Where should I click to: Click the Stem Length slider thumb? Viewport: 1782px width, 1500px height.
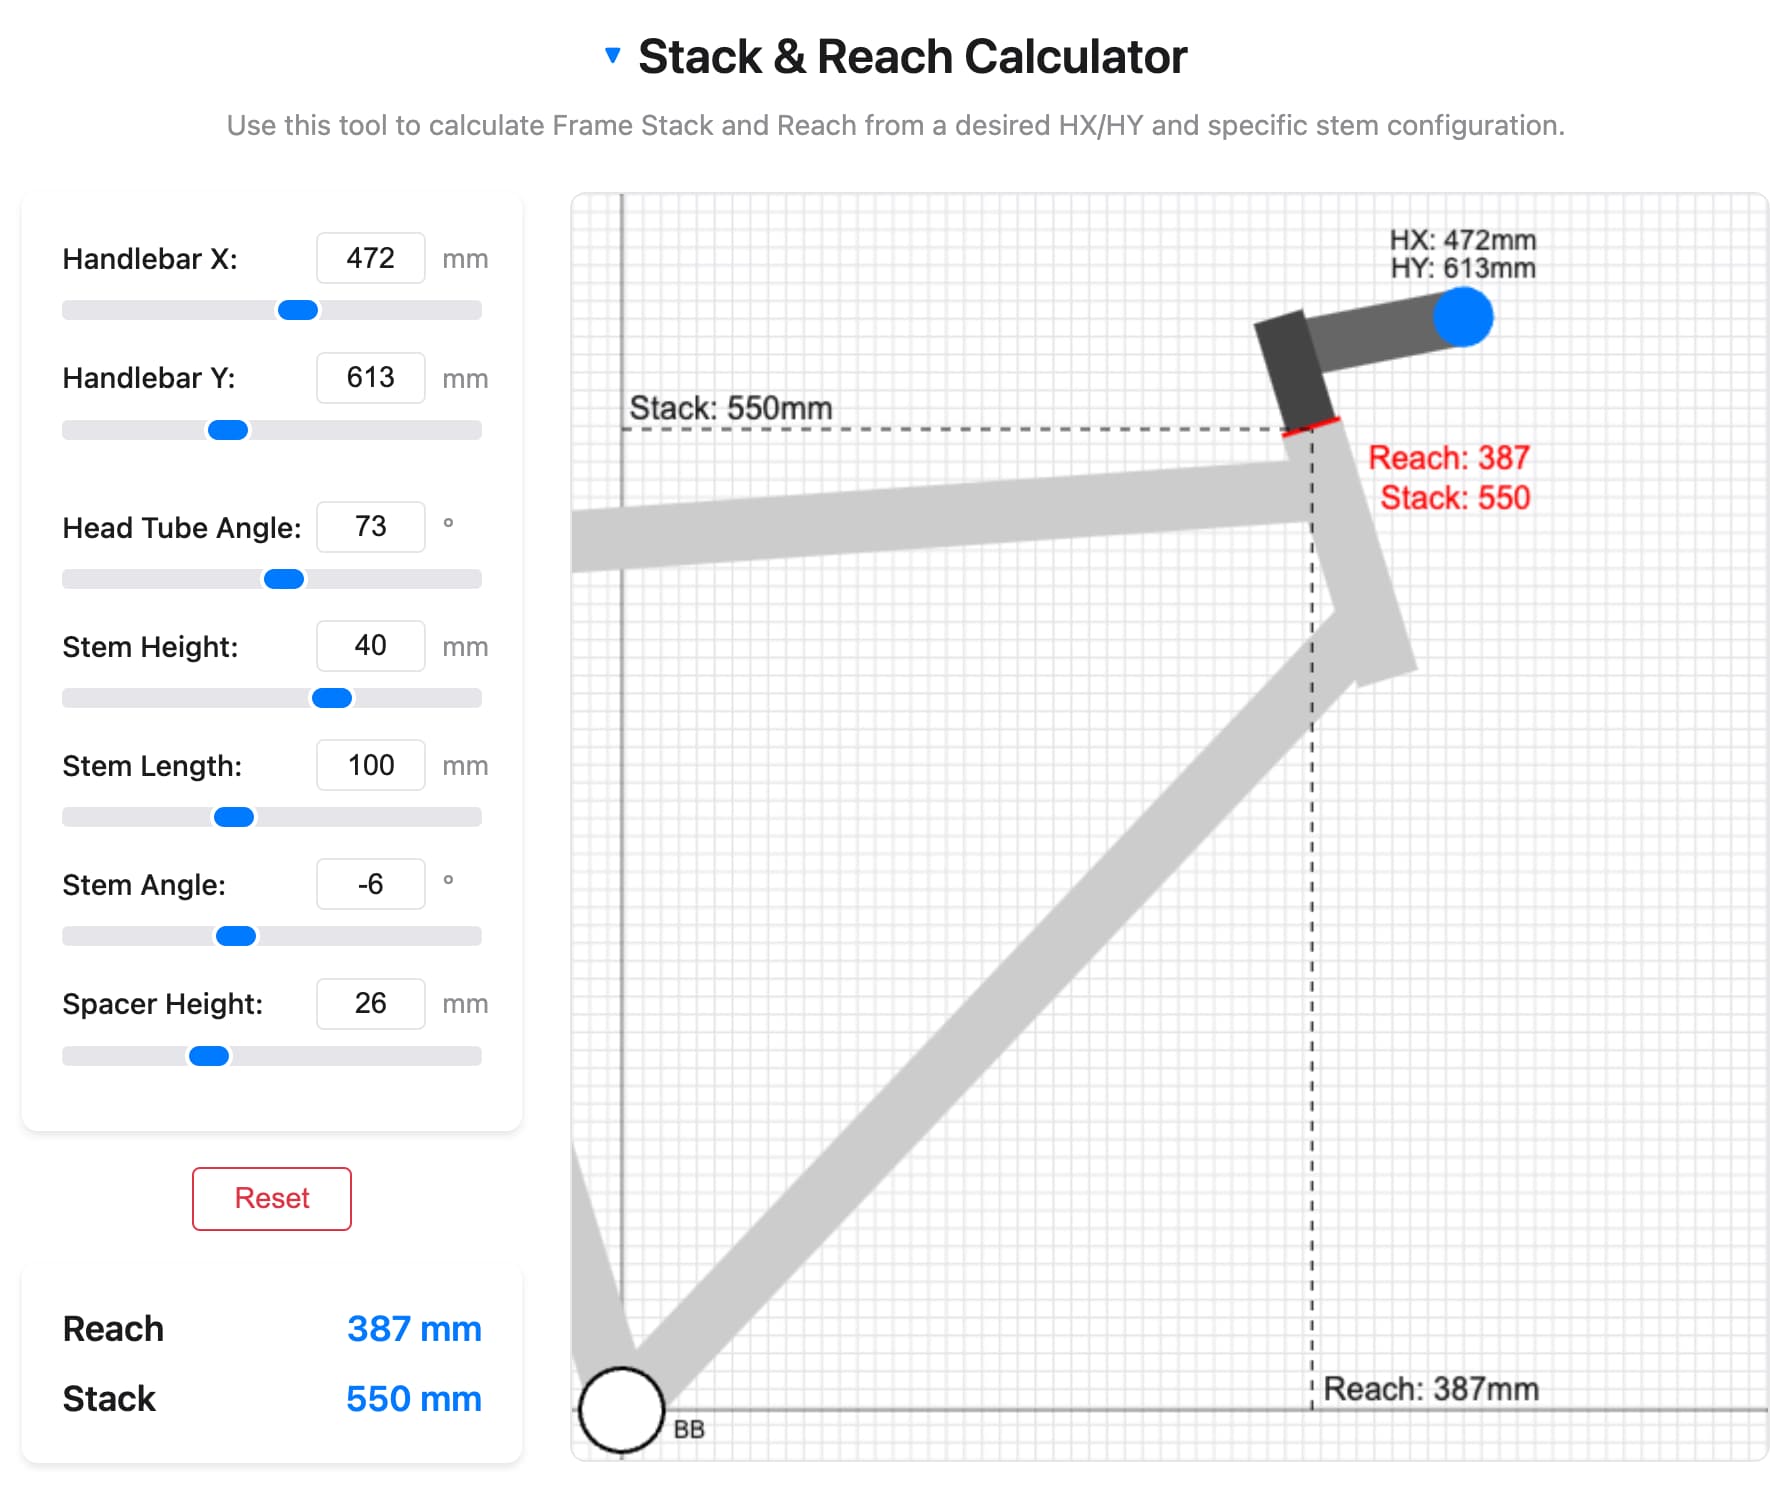[234, 817]
